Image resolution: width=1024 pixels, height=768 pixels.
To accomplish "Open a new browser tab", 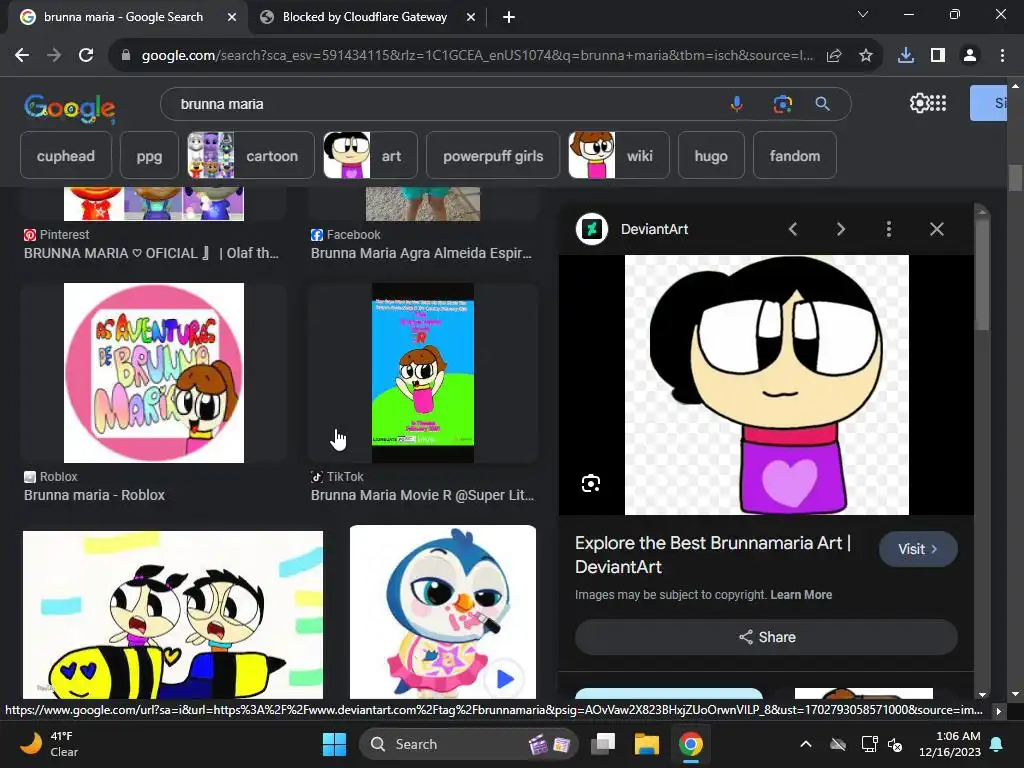I will click(x=509, y=17).
